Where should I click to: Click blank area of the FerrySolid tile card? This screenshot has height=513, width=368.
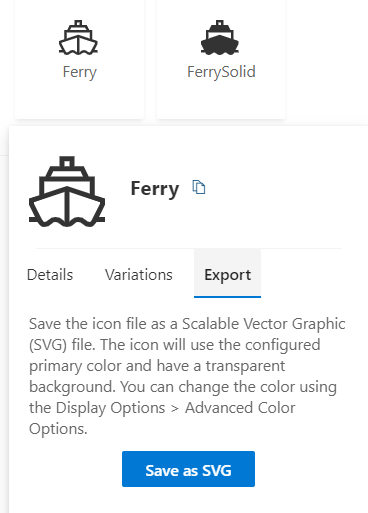click(x=221, y=100)
